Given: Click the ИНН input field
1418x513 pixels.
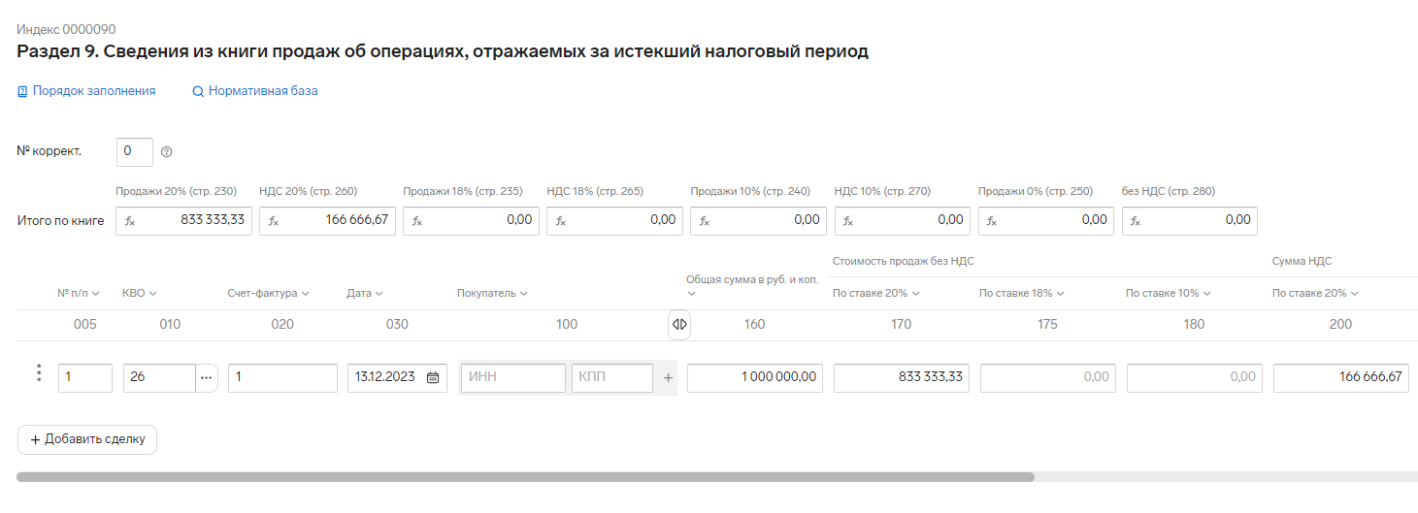Looking at the screenshot, I should point(512,378).
